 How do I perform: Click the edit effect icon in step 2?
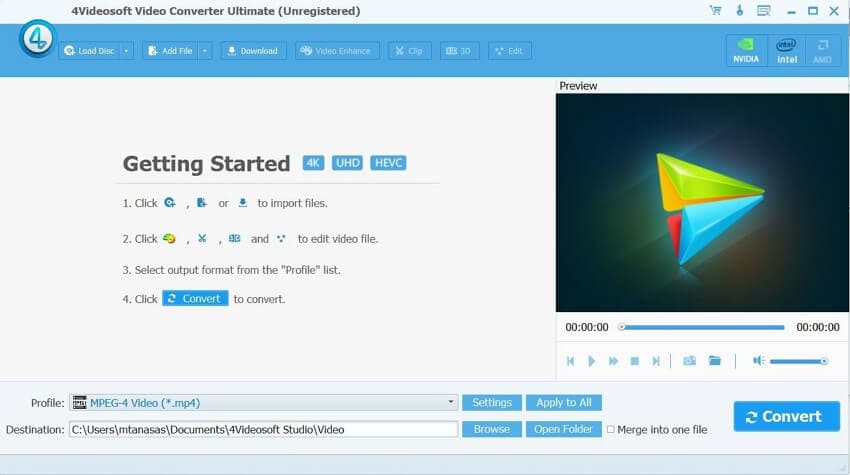coord(281,238)
